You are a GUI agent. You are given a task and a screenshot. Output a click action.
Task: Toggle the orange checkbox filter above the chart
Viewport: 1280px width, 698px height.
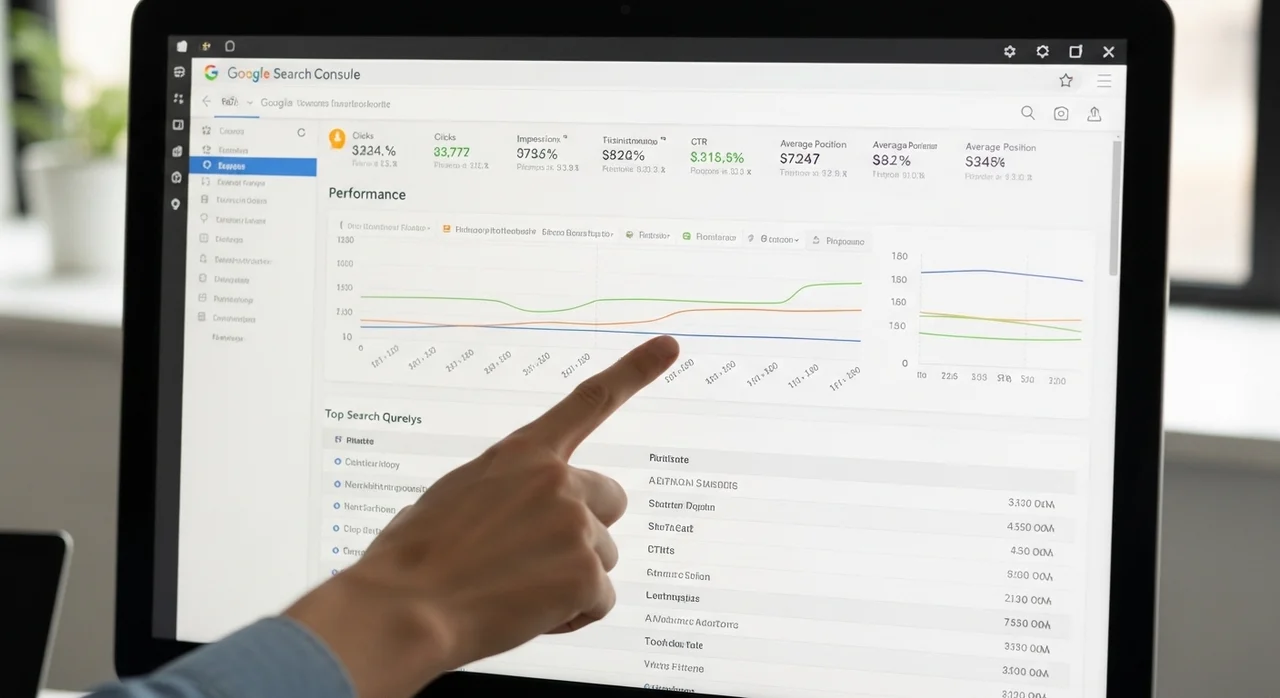pos(446,229)
